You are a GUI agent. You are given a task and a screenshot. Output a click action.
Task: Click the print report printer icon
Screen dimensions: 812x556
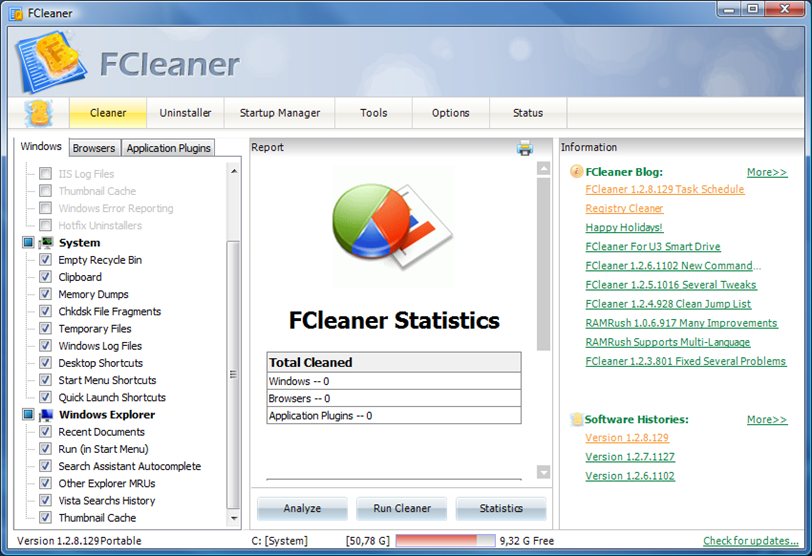coord(525,148)
